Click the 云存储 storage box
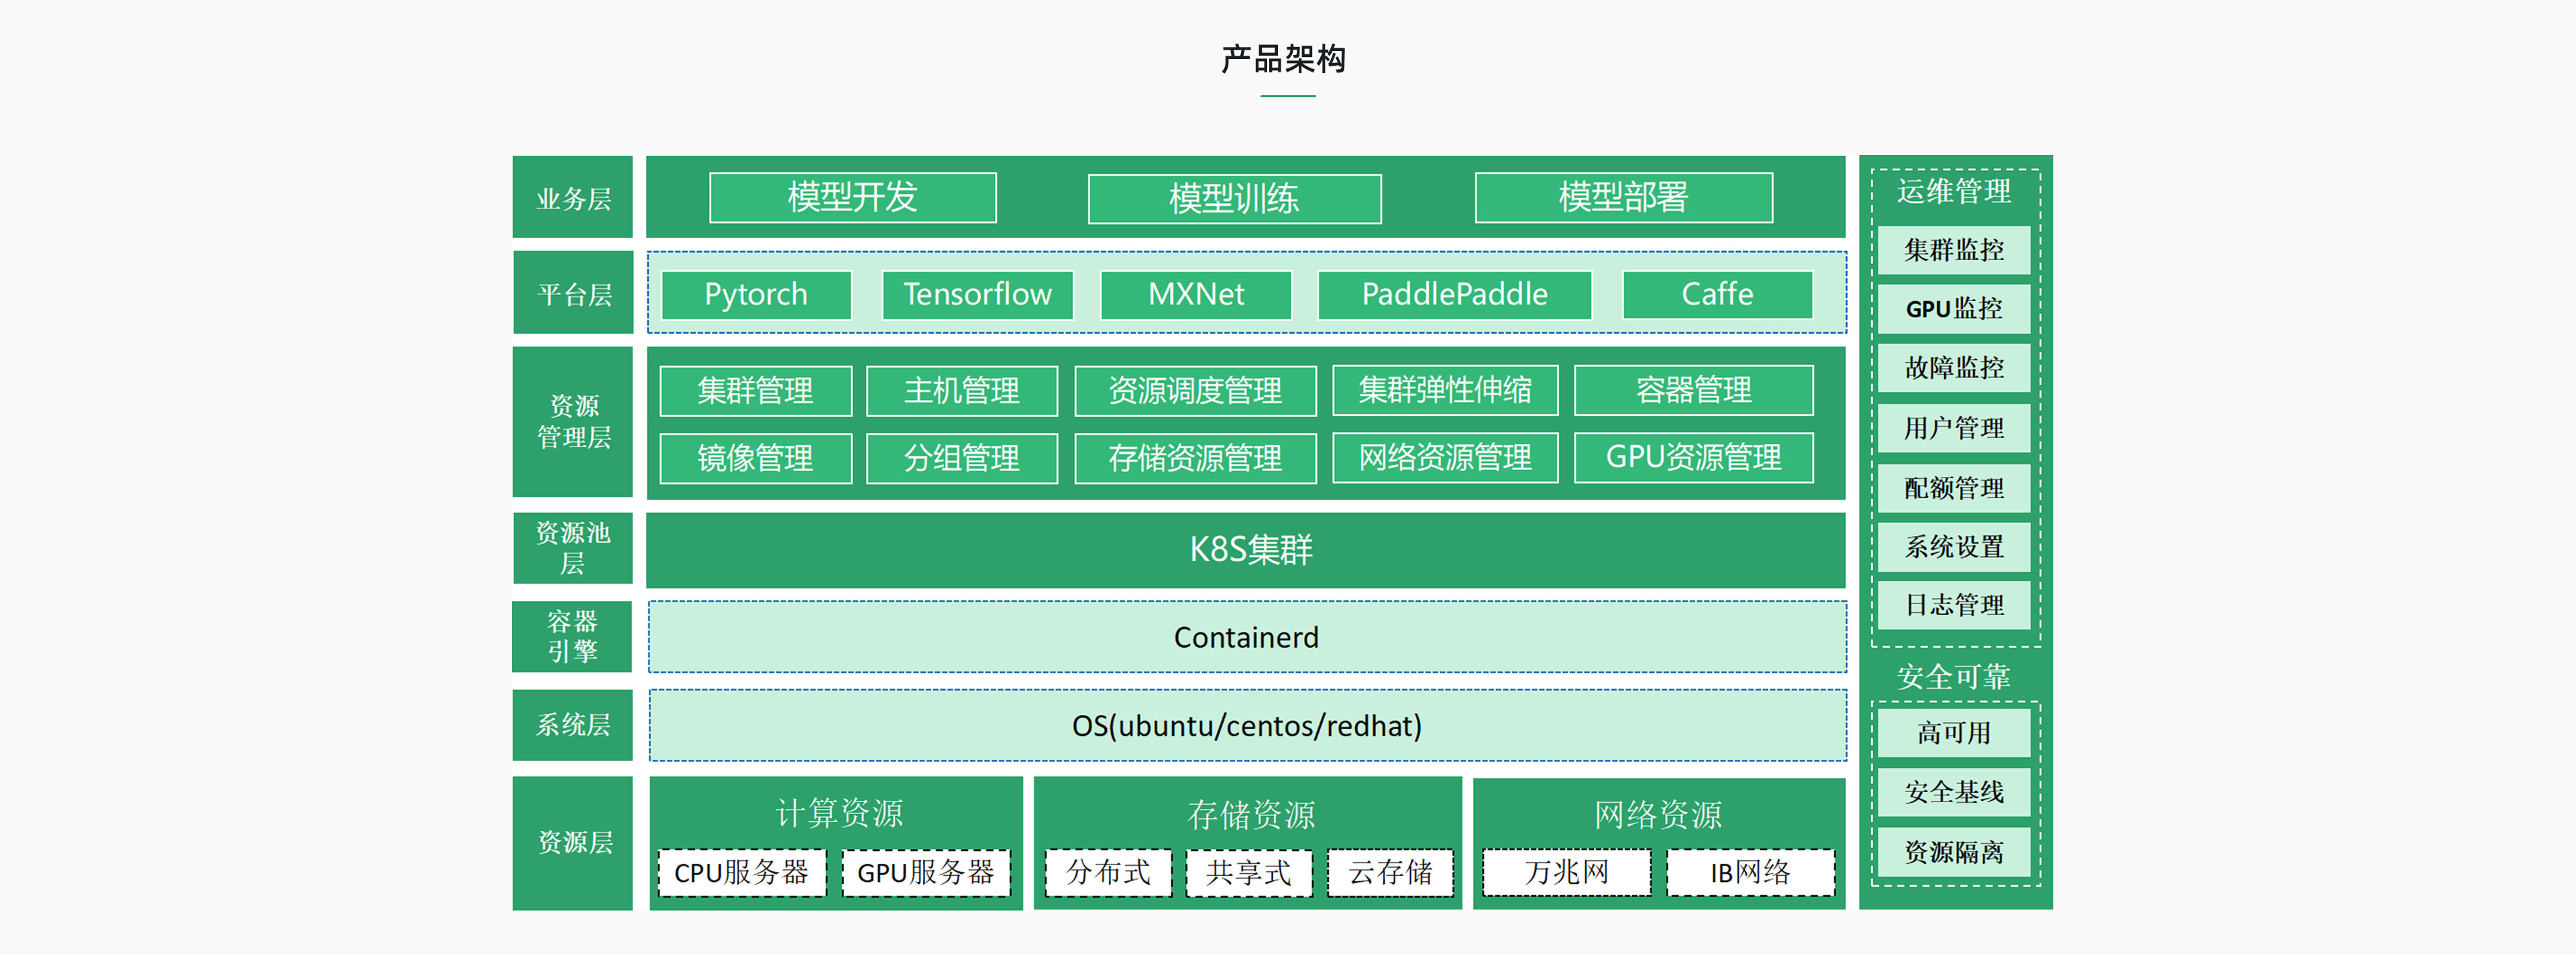 (x=1390, y=872)
